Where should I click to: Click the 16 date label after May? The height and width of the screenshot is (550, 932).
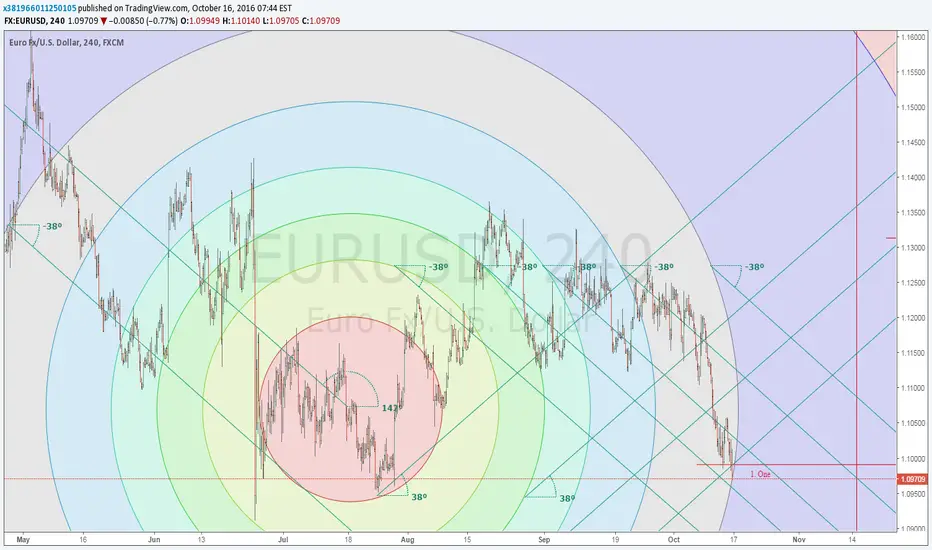pyautogui.click(x=83, y=540)
